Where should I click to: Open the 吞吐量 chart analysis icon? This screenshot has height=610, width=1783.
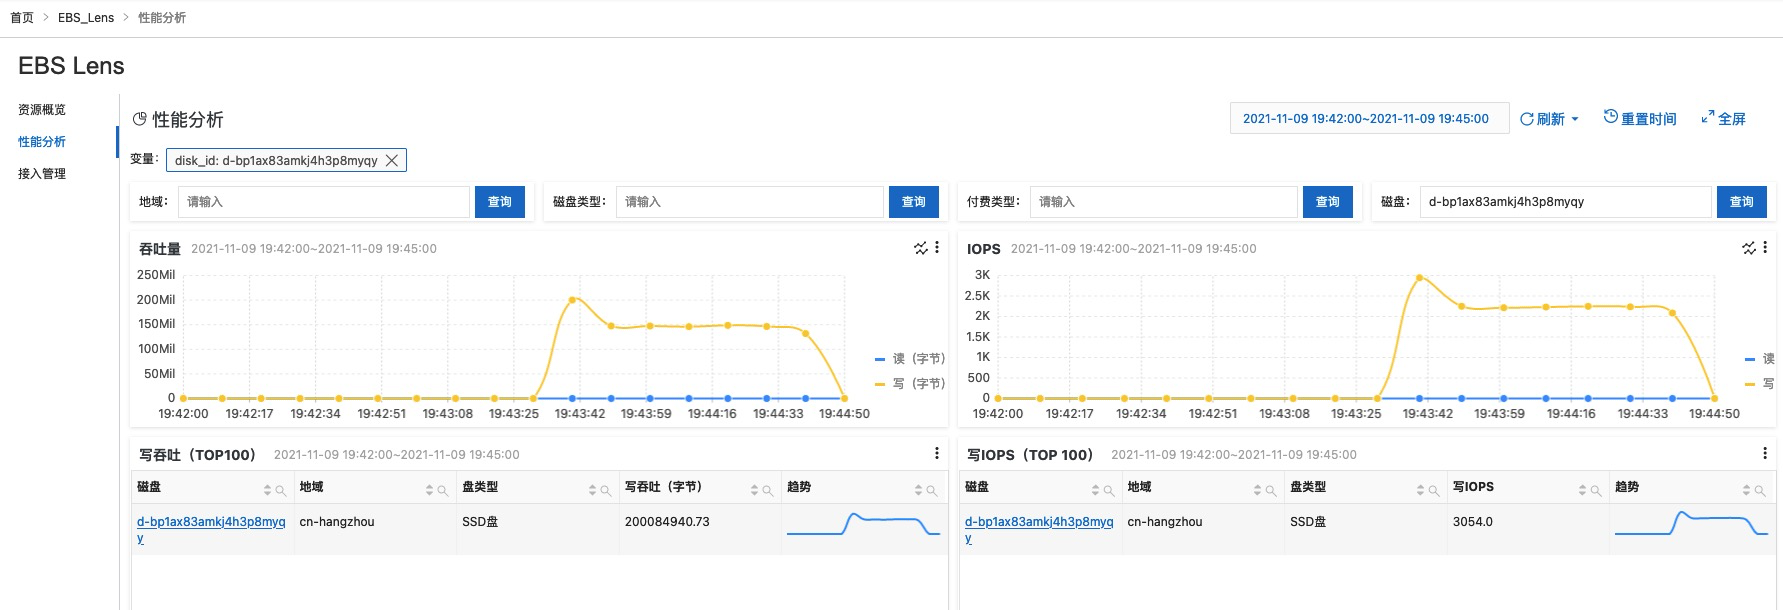coord(920,248)
